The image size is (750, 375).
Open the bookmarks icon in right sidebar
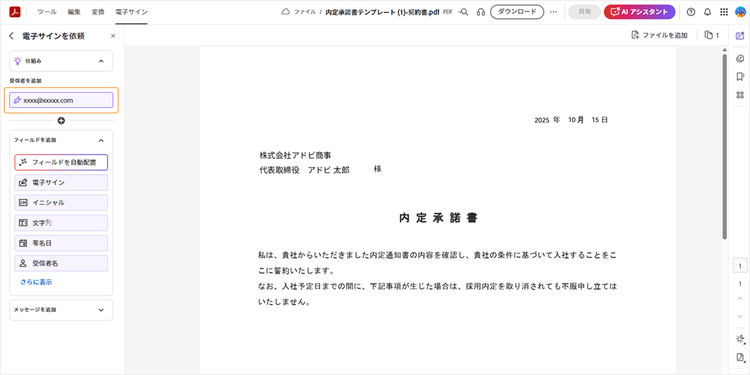click(x=740, y=77)
